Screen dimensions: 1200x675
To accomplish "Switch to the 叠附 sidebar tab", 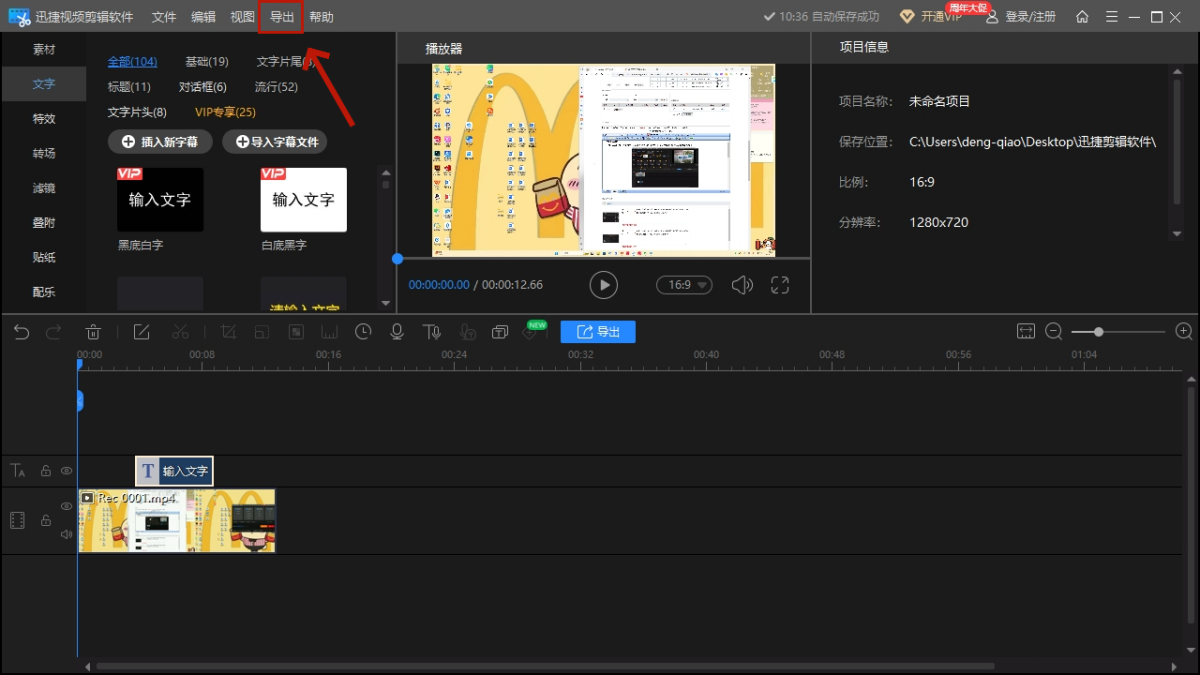I will pyautogui.click(x=44, y=222).
